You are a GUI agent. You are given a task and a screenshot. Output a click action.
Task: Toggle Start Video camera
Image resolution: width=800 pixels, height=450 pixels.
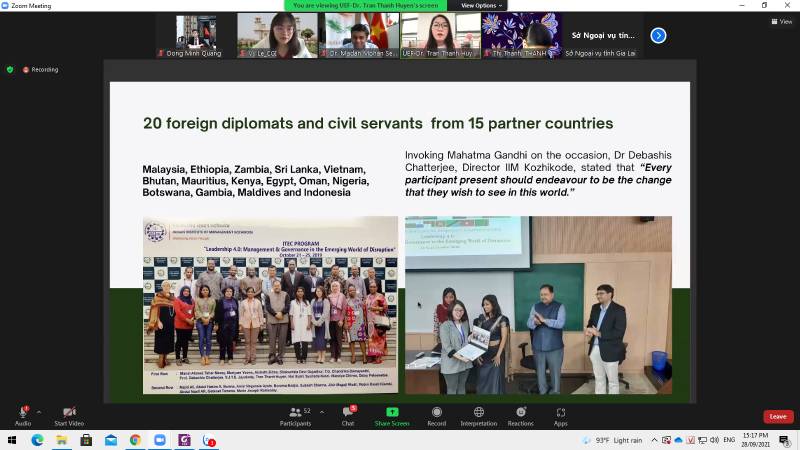68,414
